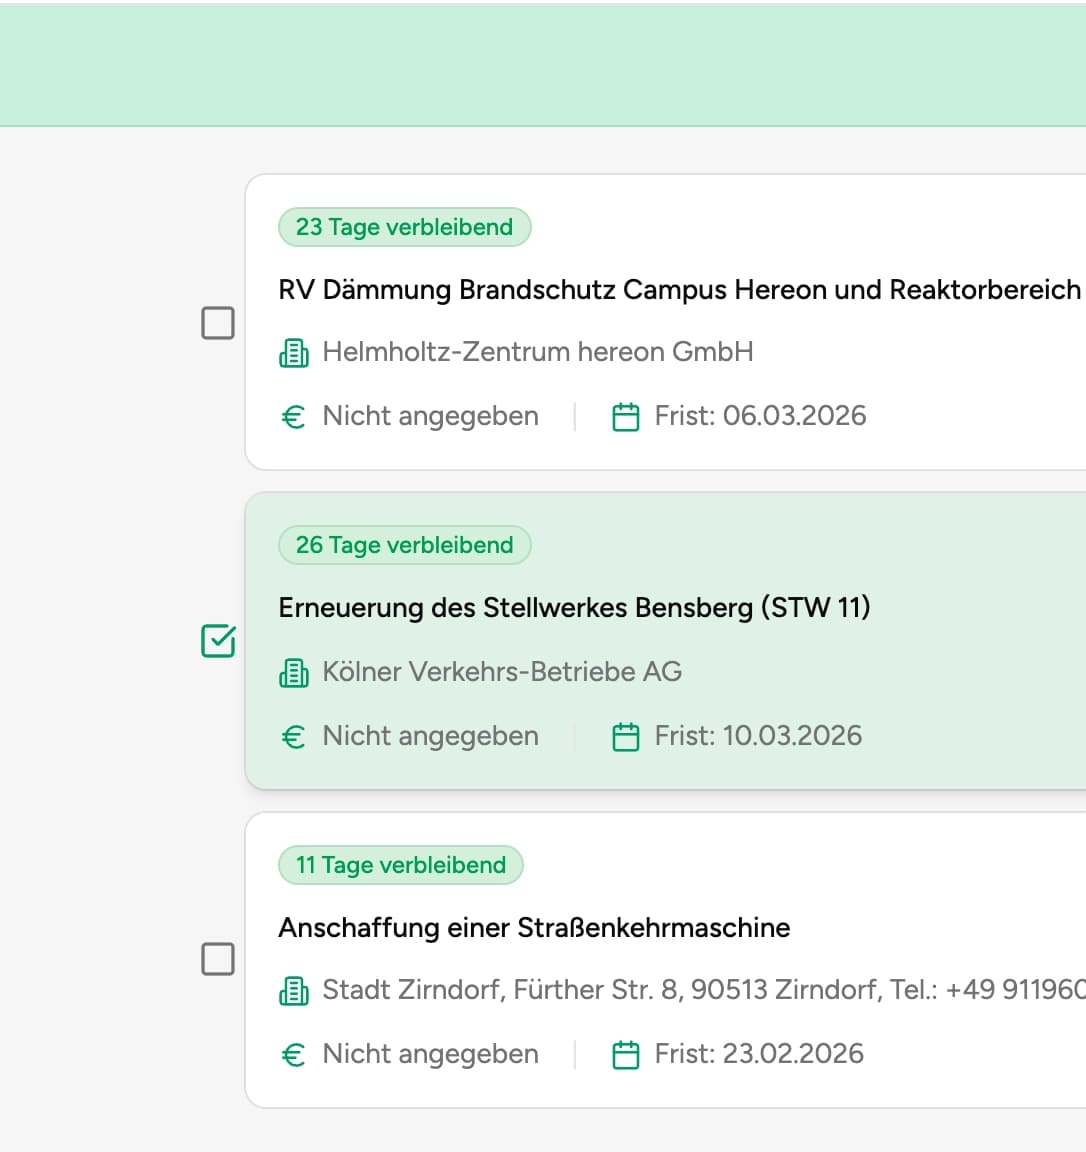Open Erneuerung des Stellwerkes Bensberg (STW 11)
The image size is (1086, 1152).
[x=575, y=608]
